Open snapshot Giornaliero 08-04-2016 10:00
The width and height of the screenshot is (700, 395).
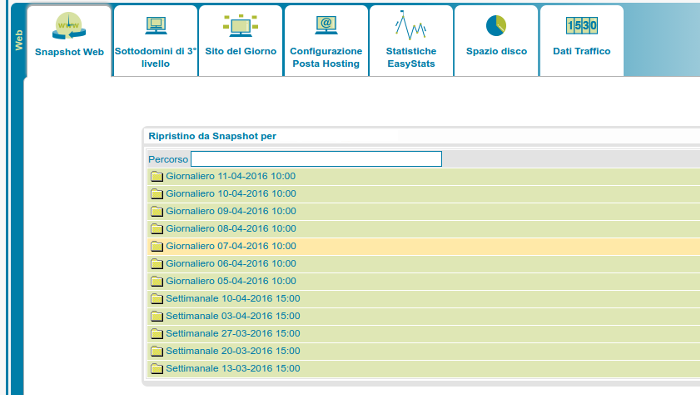[x=231, y=228]
